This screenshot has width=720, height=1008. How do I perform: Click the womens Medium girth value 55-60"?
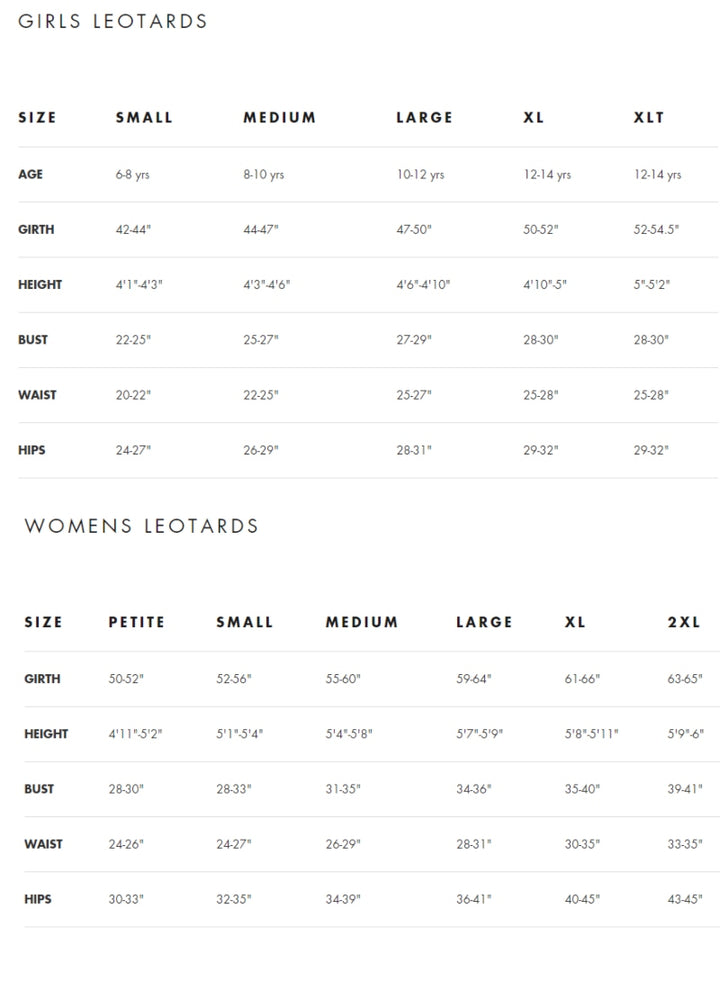pos(343,679)
